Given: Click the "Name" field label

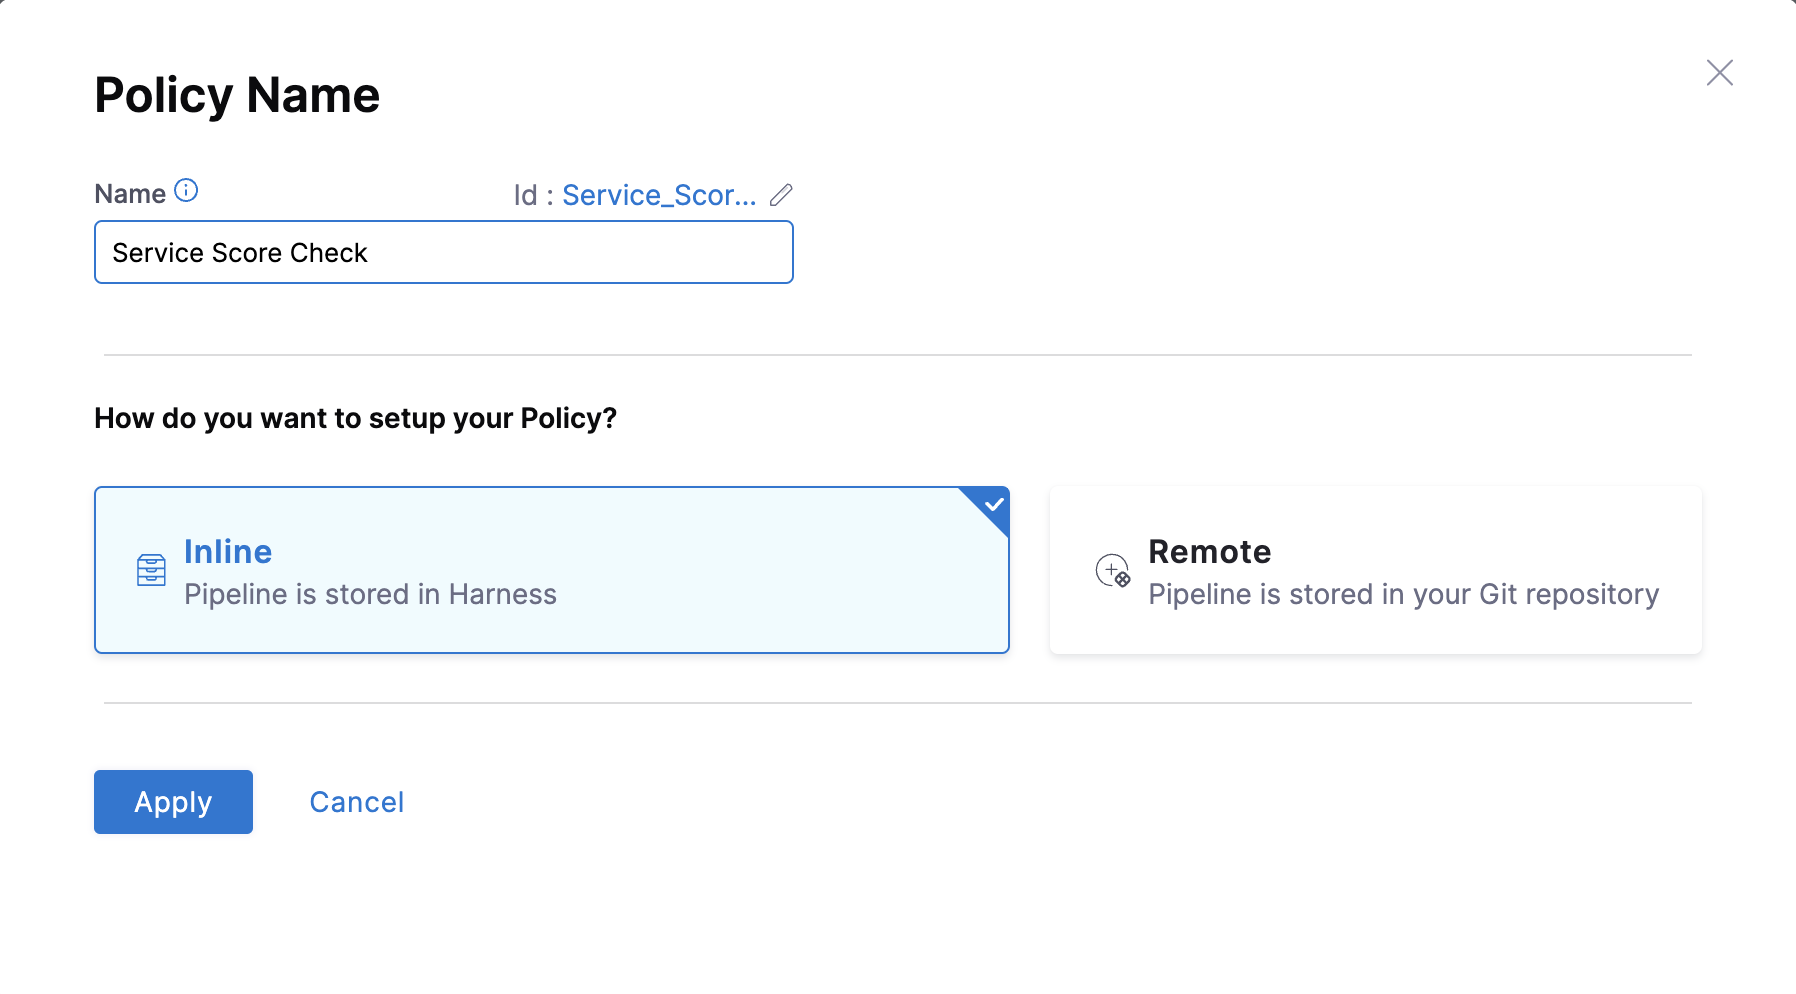Looking at the screenshot, I should tap(130, 194).
